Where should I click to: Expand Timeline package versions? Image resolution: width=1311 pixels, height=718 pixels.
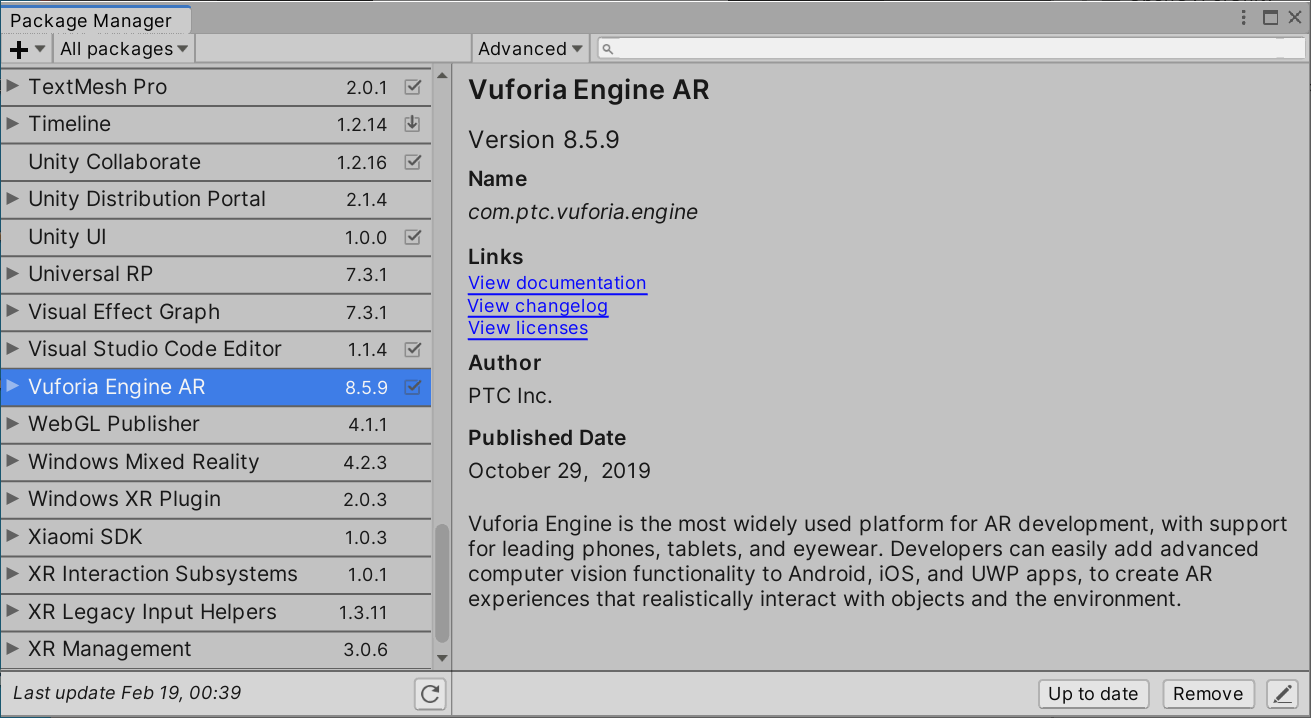[12, 124]
